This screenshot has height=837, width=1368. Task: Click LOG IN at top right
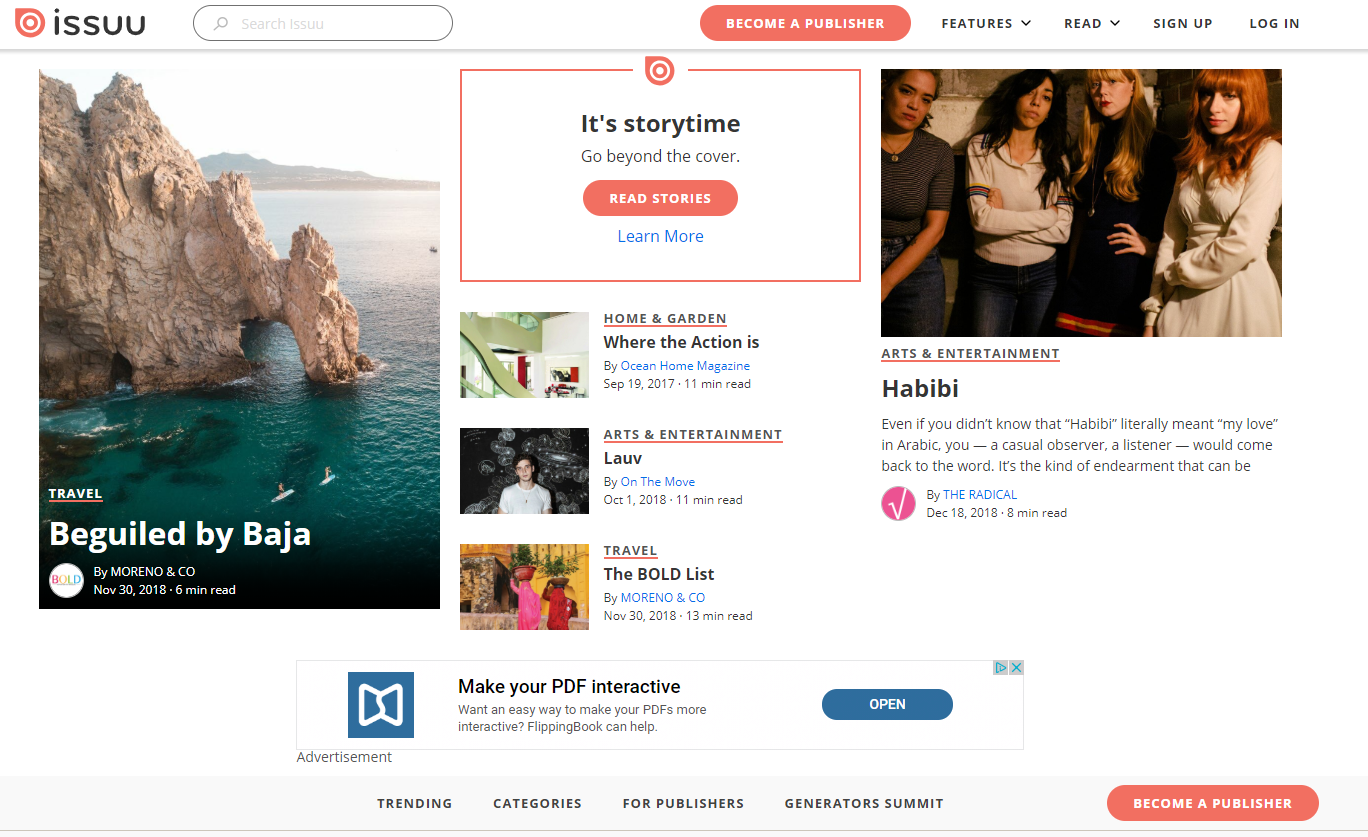pos(1274,23)
